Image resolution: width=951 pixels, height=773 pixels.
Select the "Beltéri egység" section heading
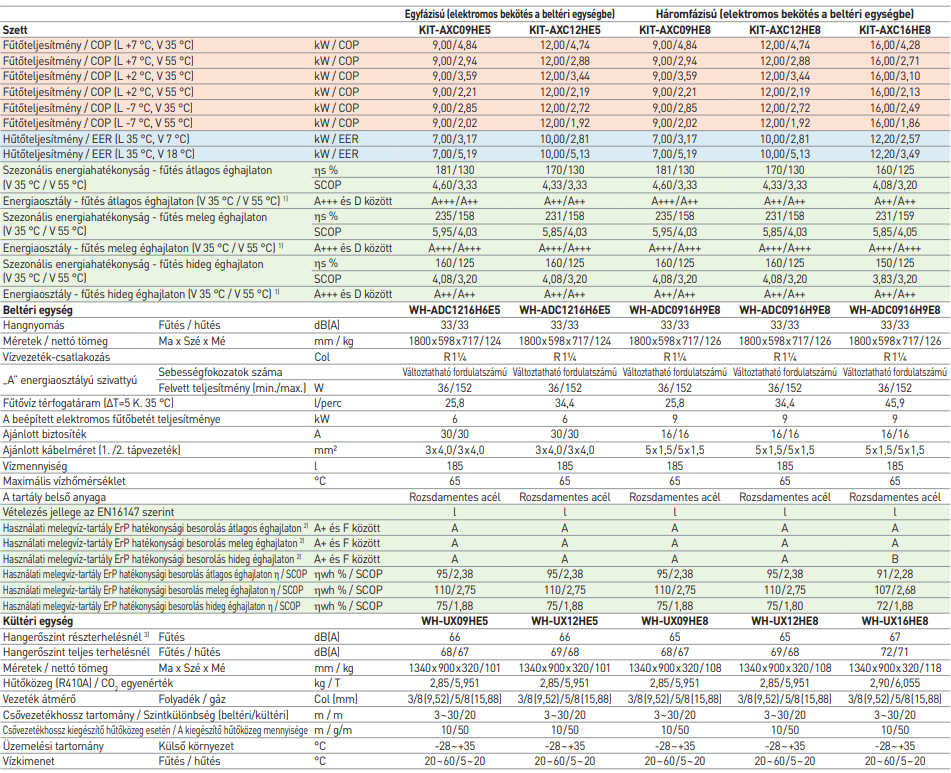pyautogui.click(x=38, y=310)
